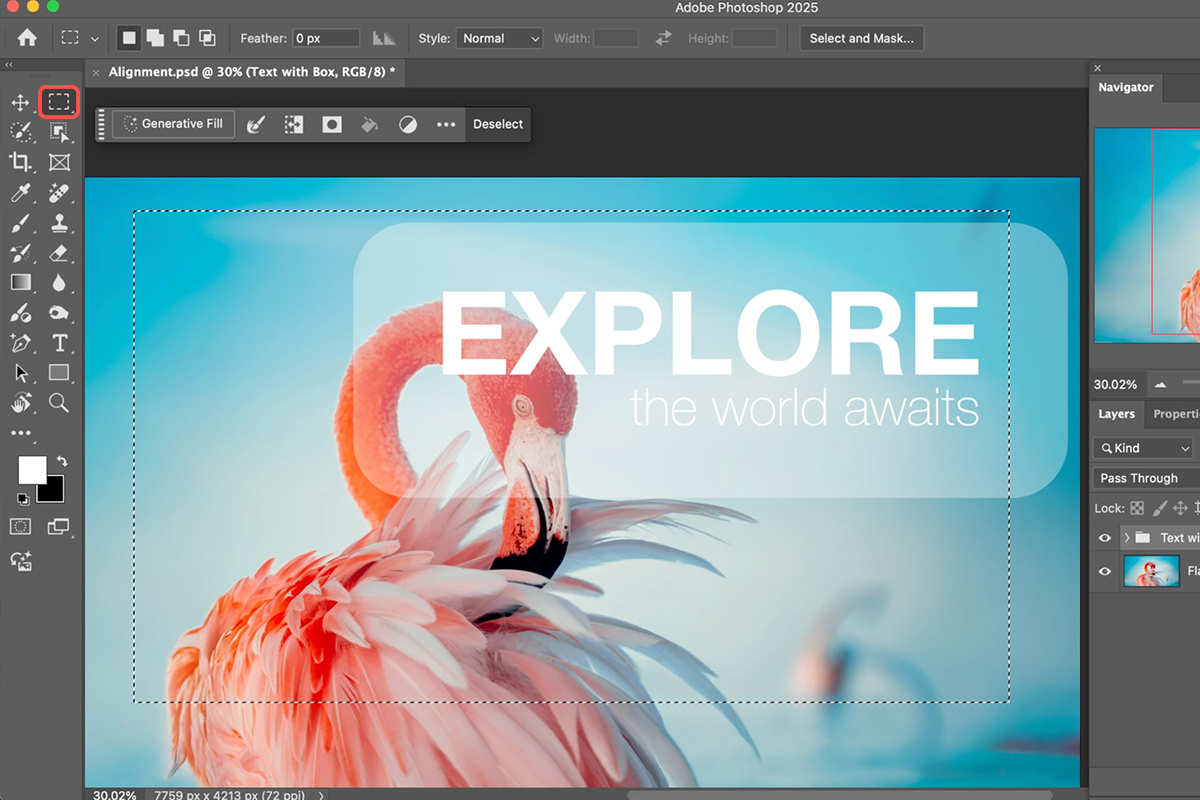Click the Select and Mask button
This screenshot has width=1200, height=800.
pos(861,38)
